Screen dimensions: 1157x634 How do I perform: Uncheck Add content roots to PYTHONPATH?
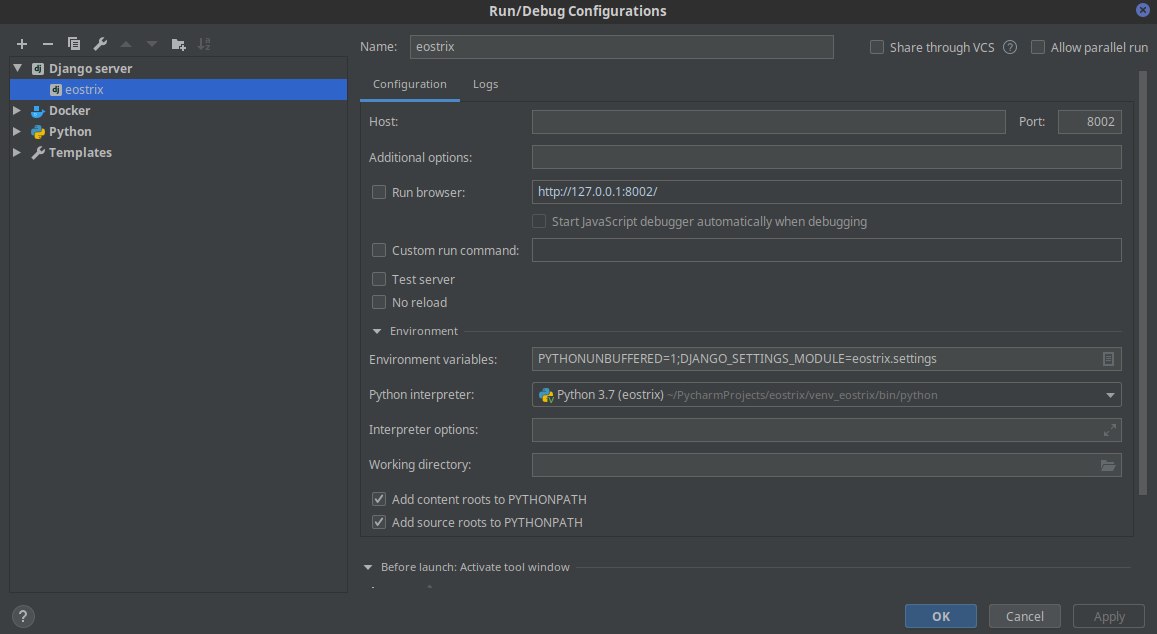(379, 499)
